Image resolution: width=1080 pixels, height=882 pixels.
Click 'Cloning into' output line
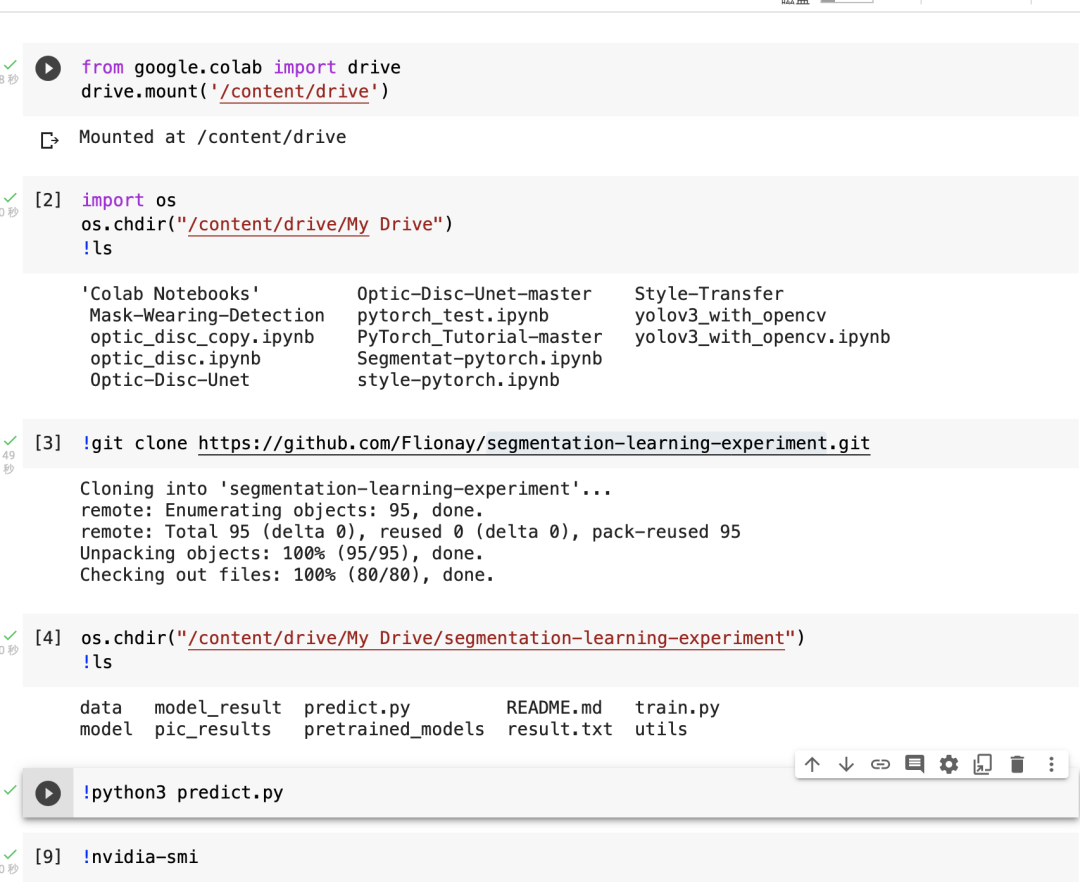[346, 489]
